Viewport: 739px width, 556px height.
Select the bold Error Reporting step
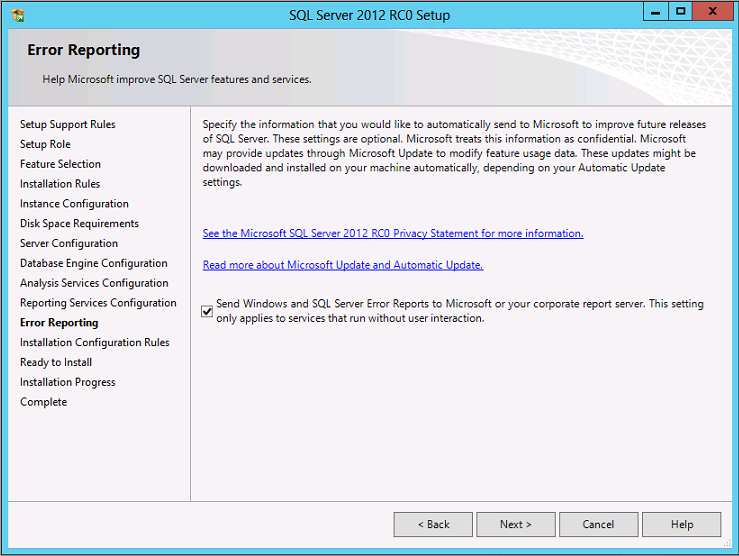[59, 323]
